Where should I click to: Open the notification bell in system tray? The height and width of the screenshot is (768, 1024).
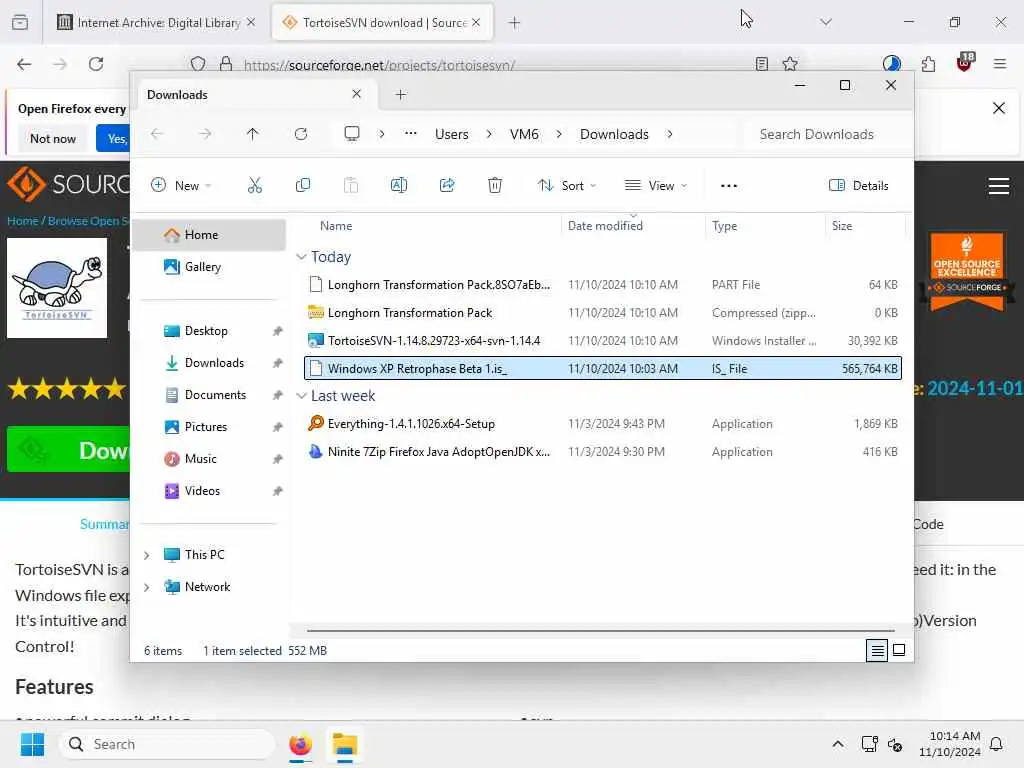pos(996,744)
